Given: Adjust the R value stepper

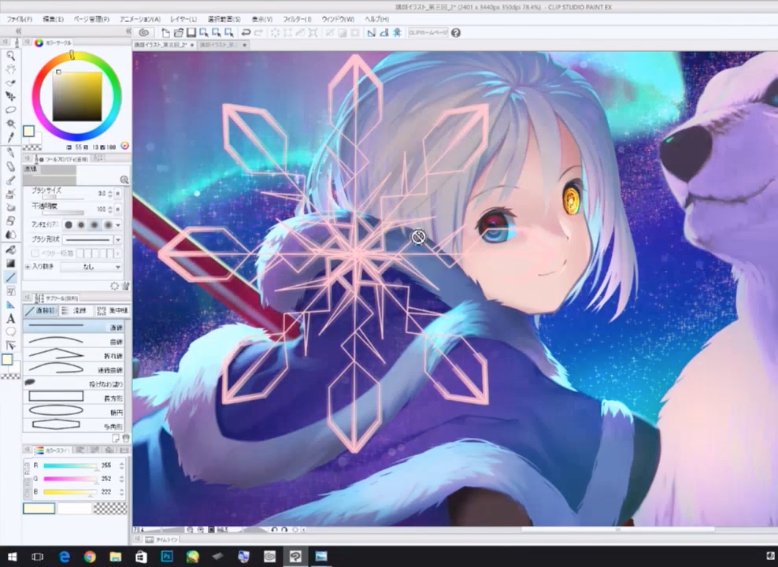Looking at the screenshot, I should pyautogui.click(x=122, y=465).
